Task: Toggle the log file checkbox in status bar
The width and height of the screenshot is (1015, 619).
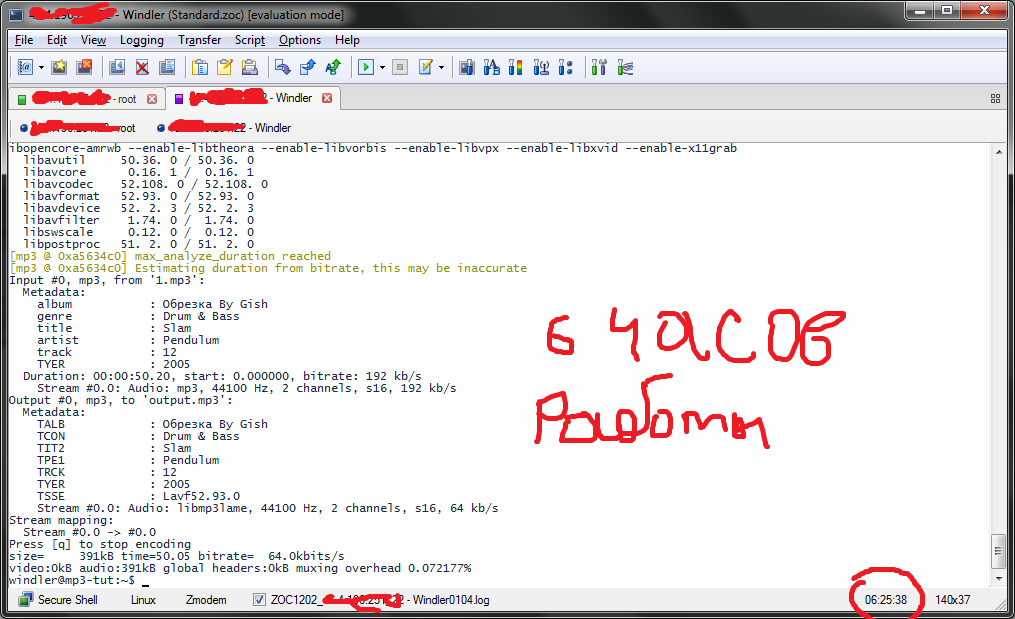Action: point(259,600)
